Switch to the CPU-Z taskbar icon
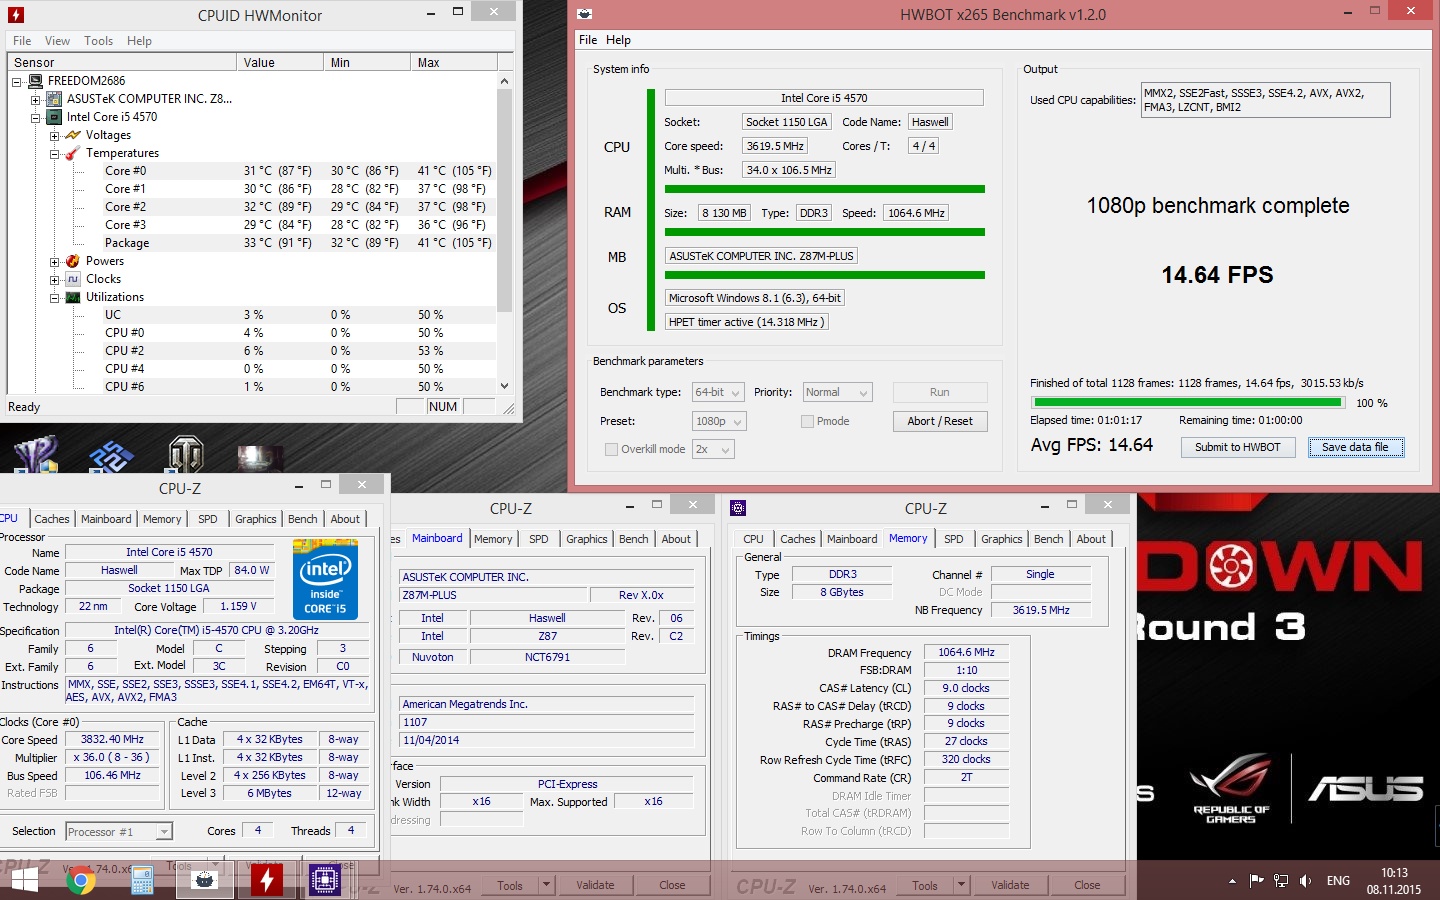 click(326, 880)
